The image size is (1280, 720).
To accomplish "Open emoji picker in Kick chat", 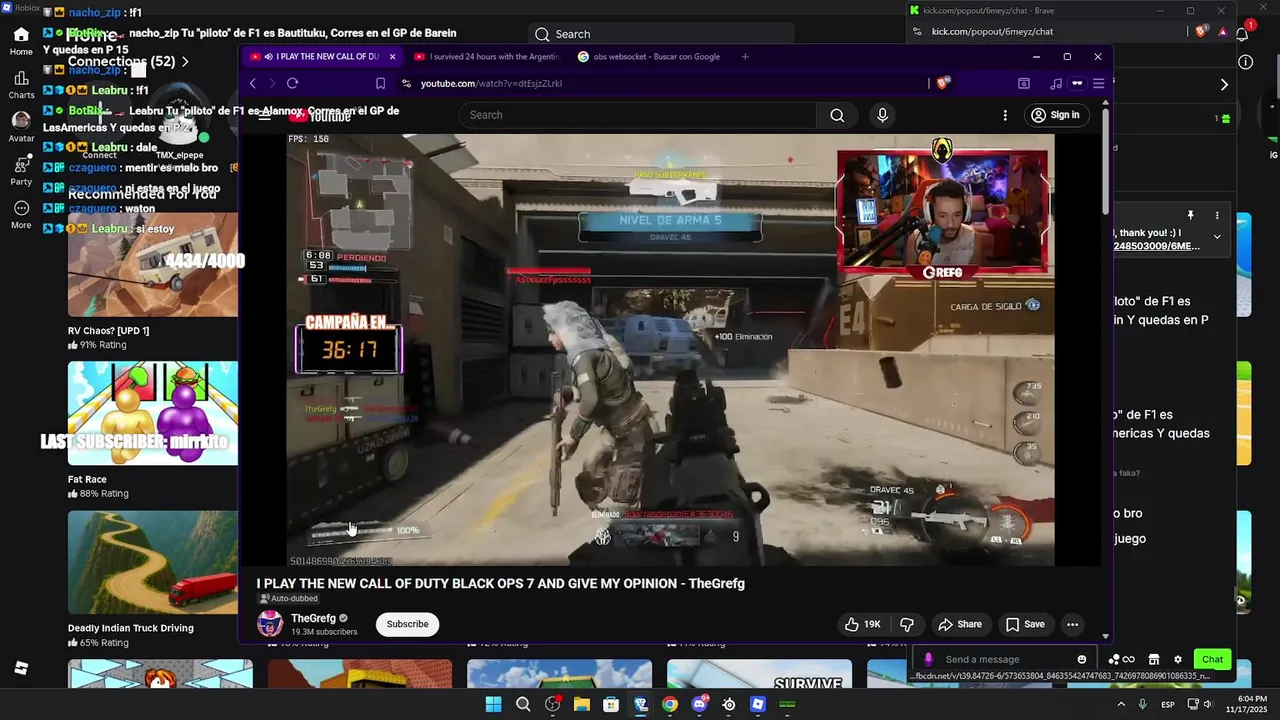I will 1082,659.
